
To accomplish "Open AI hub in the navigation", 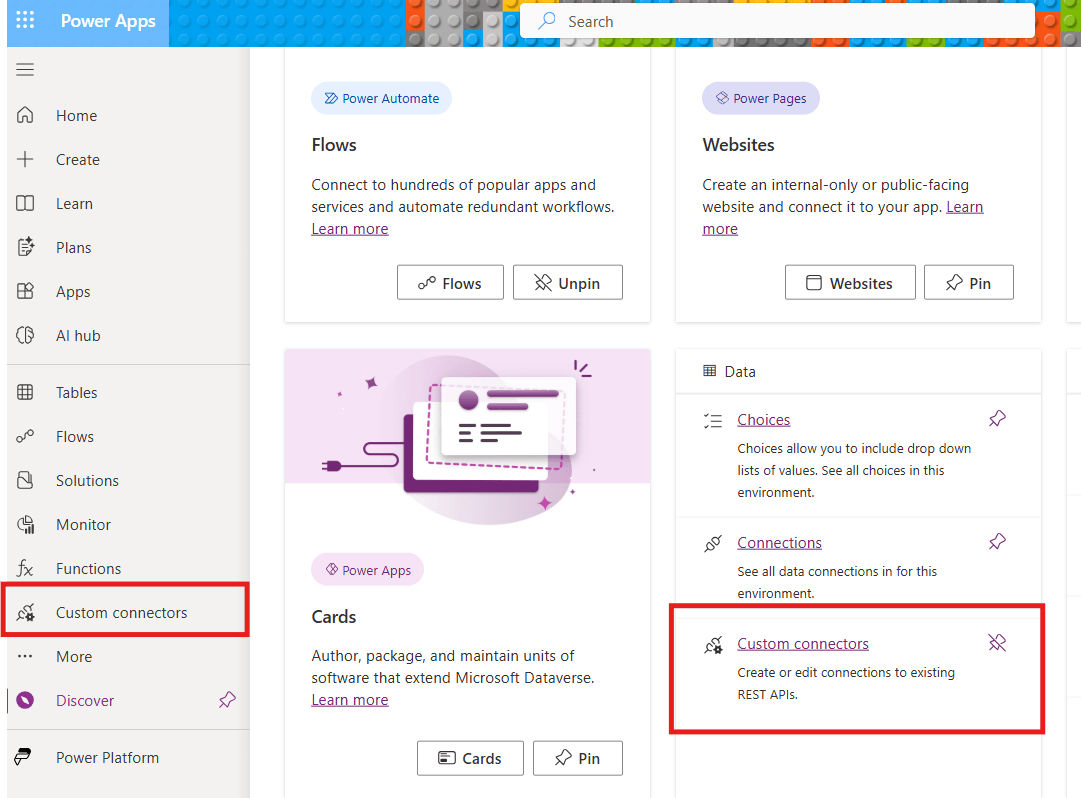I will pyautogui.click(x=128, y=336).
